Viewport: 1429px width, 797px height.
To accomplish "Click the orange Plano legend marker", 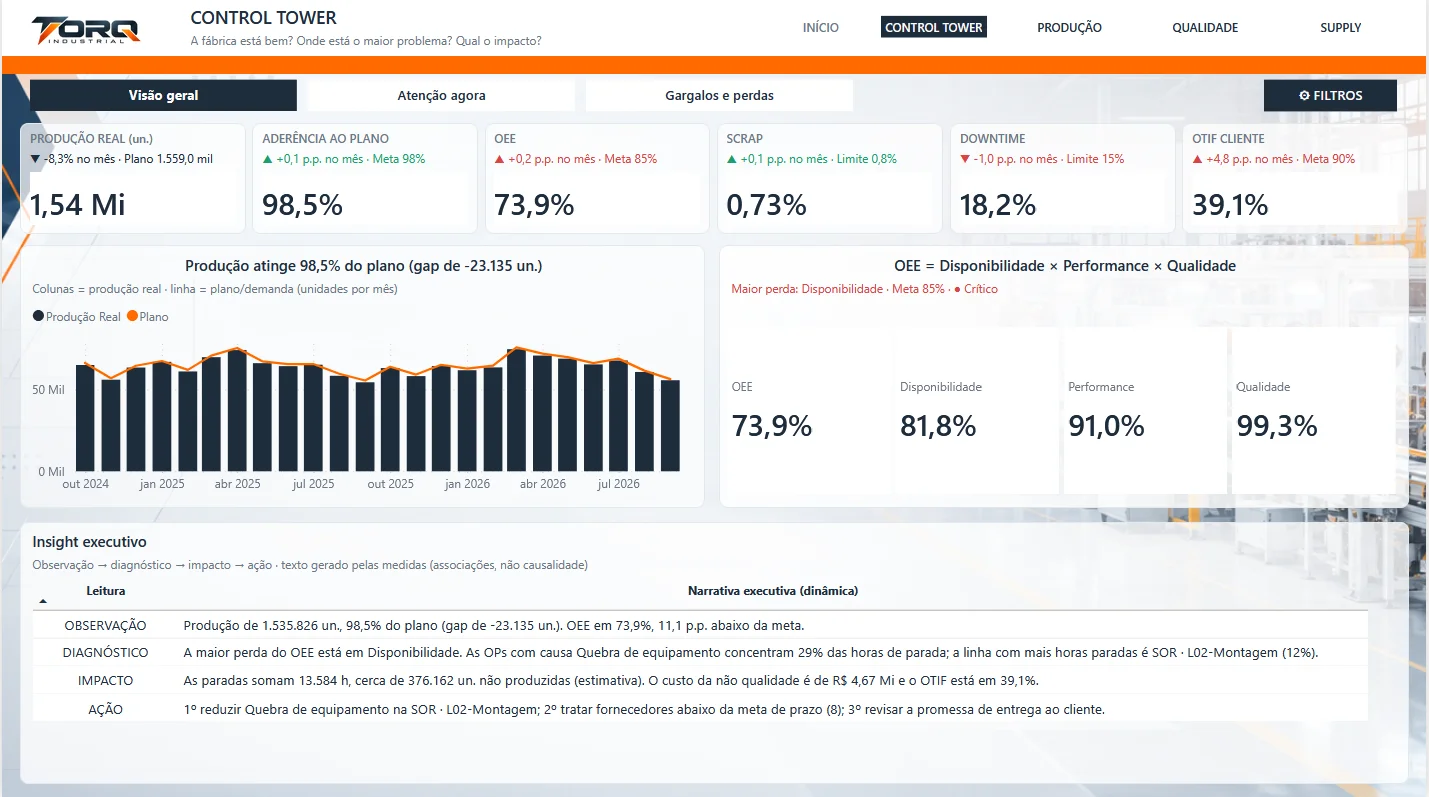I will pyautogui.click(x=132, y=317).
